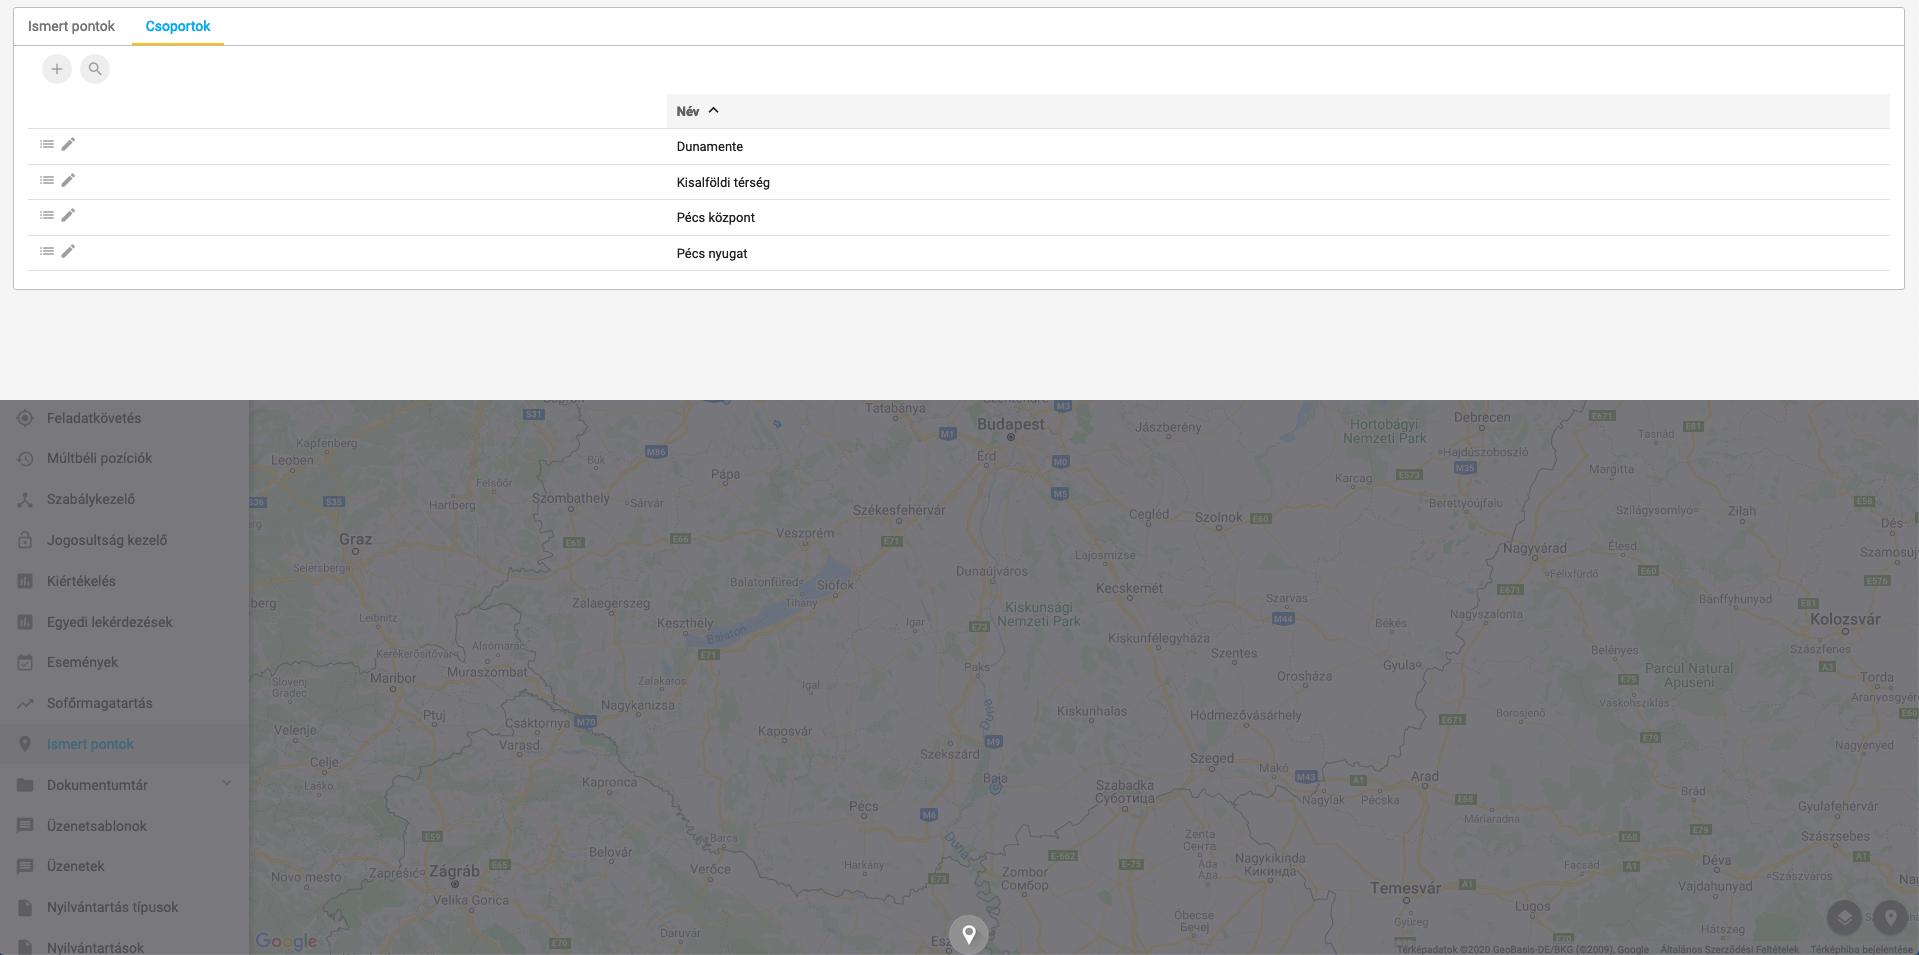Viewport: 1919px width, 955px height.
Task: Open Feladatkövetés in the sidebar
Action: click(94, 418)
